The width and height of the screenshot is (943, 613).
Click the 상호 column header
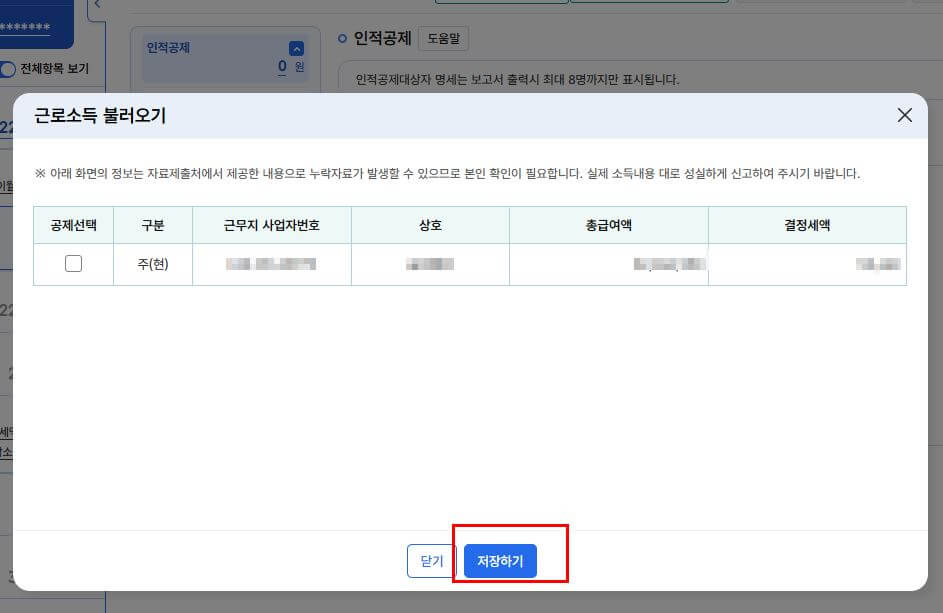(x=429, y=224)
